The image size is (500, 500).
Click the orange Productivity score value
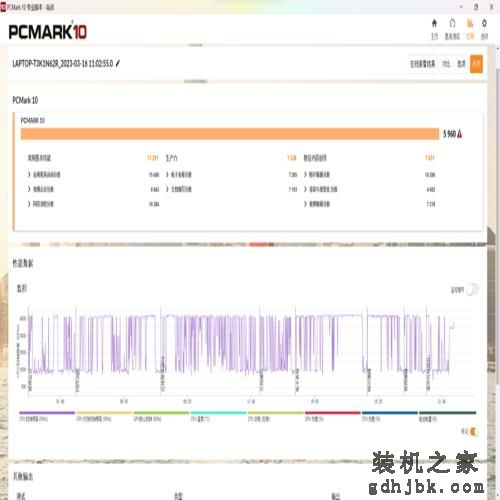point(292,158)
